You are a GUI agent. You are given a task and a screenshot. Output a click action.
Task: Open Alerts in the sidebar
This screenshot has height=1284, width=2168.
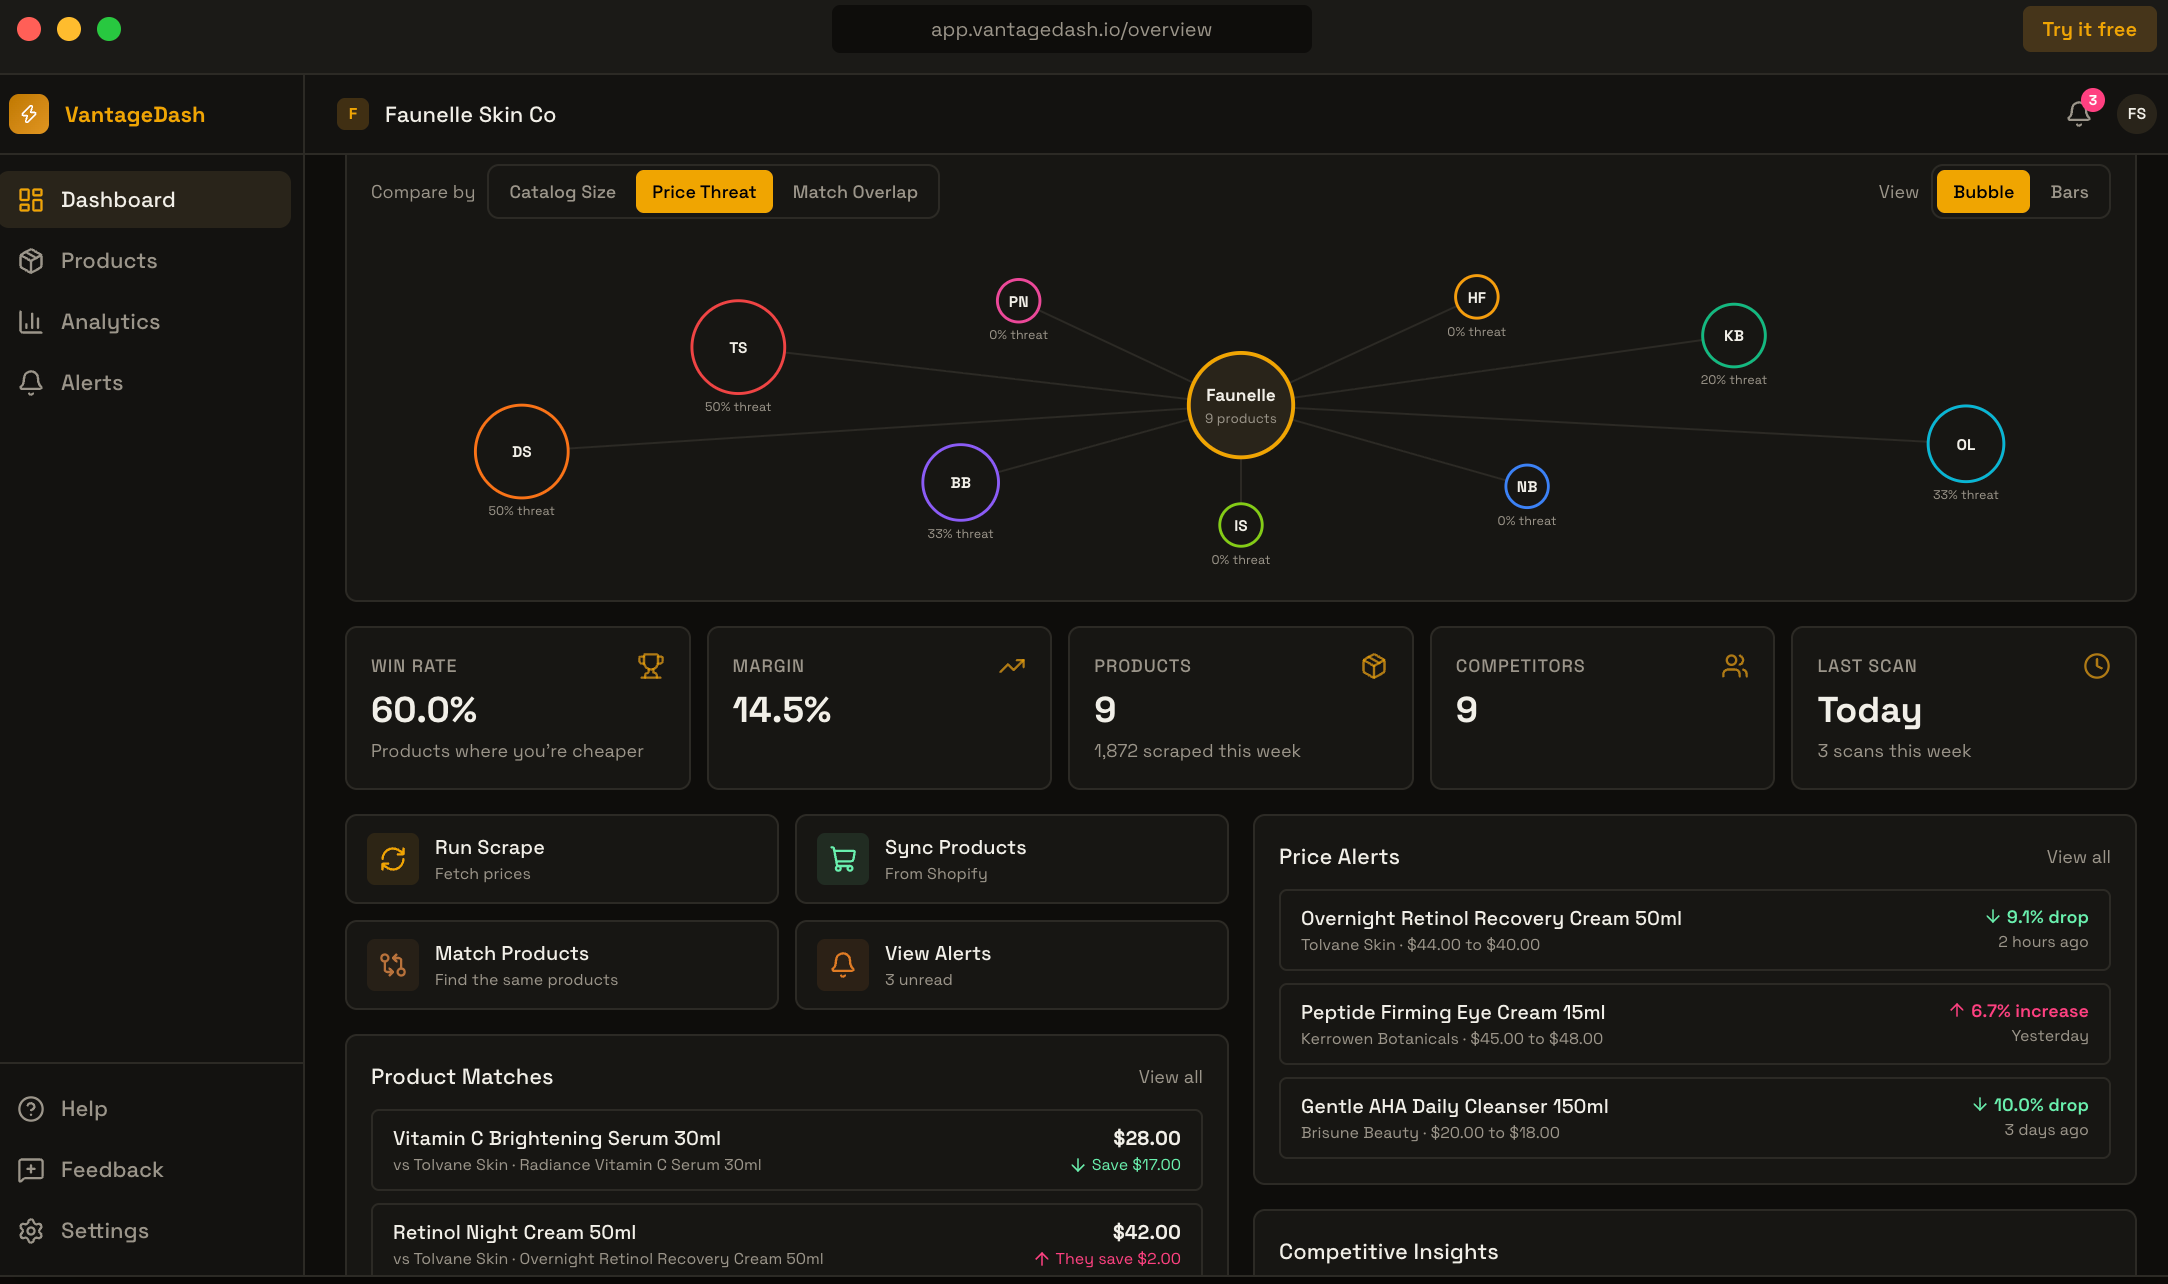coord(146,383)
